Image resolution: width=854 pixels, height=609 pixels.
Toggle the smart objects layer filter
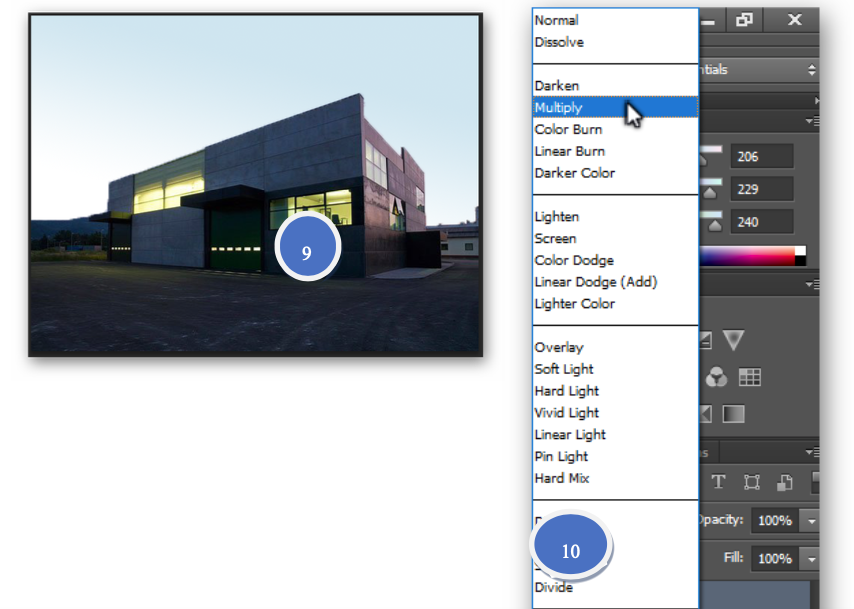[786, 482]
